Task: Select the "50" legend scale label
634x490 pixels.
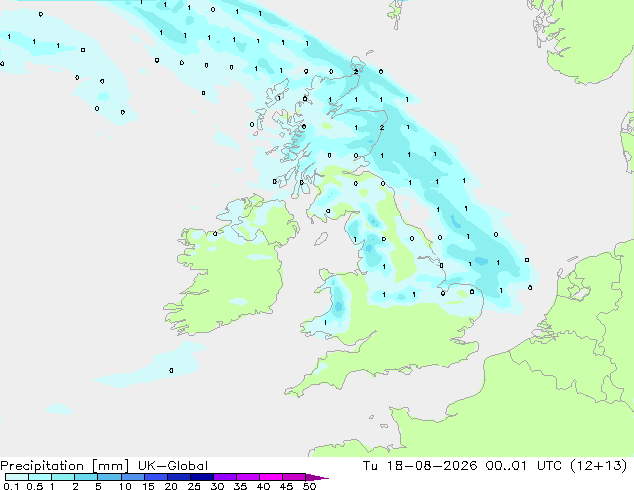Action: 309,486
